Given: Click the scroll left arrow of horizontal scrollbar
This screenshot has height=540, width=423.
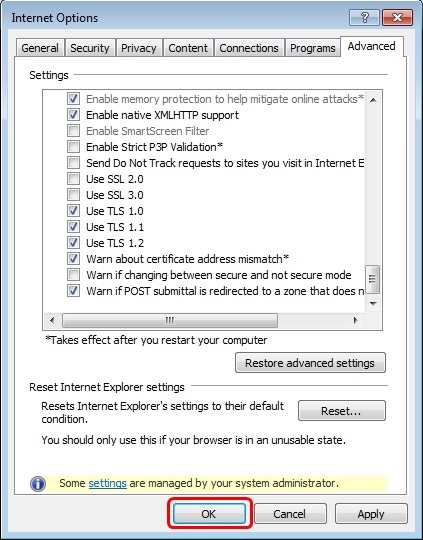Looking at the screenshot, I should pyautogui.click(x=52, y=320).
